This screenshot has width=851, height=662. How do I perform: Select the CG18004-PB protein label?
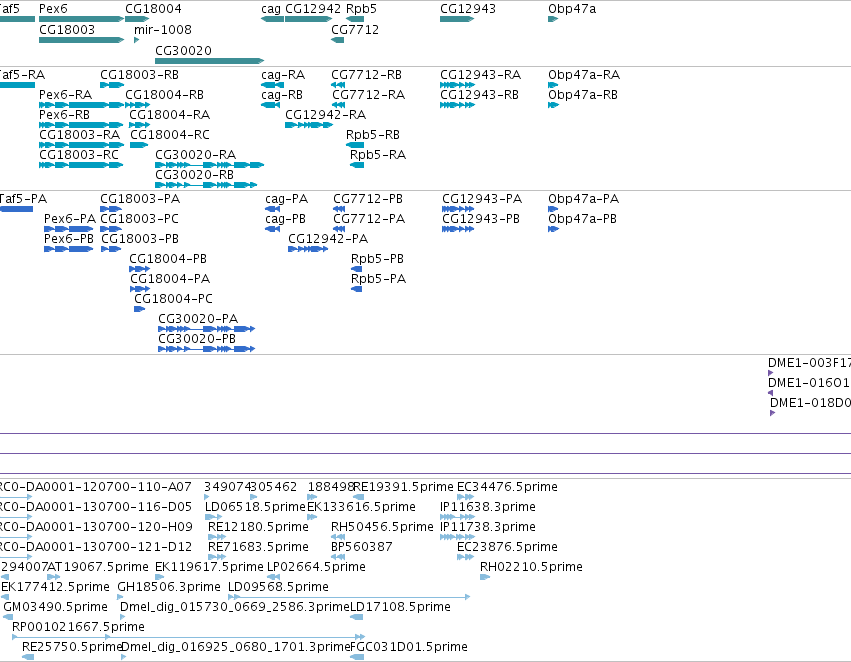(x=168, y=259)
